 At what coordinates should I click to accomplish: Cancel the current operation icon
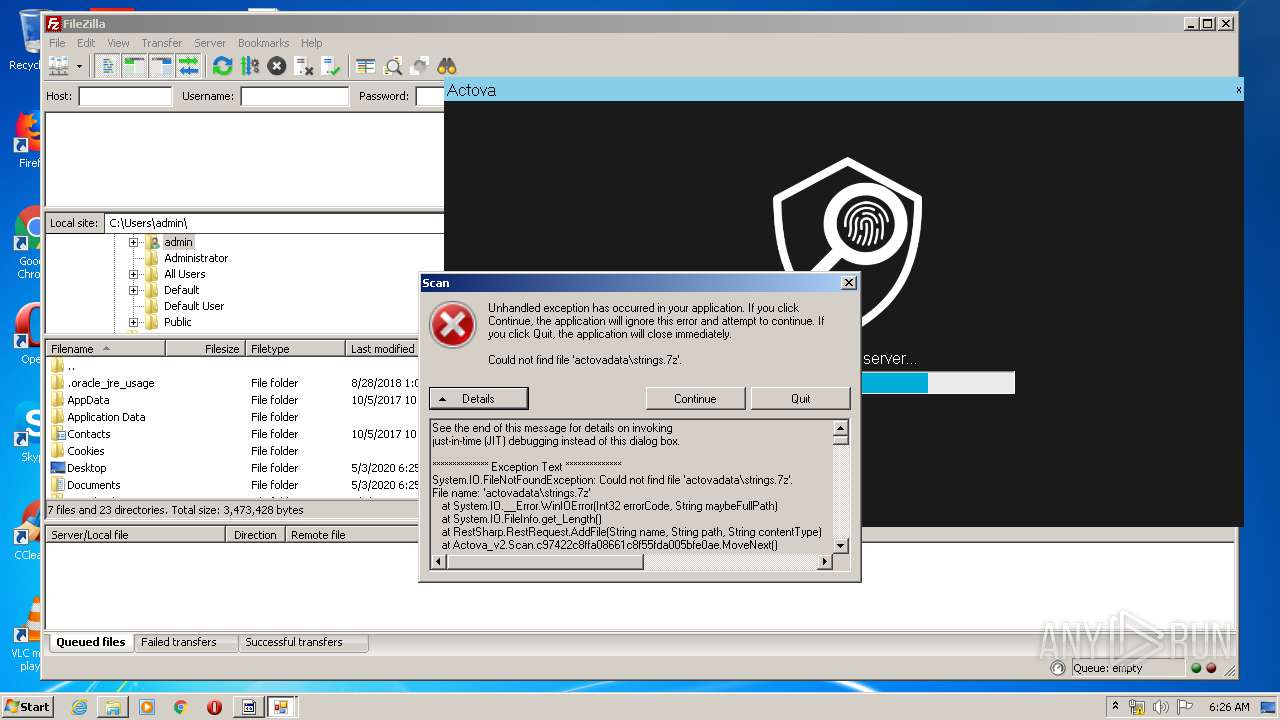click(x=277, y=66)
